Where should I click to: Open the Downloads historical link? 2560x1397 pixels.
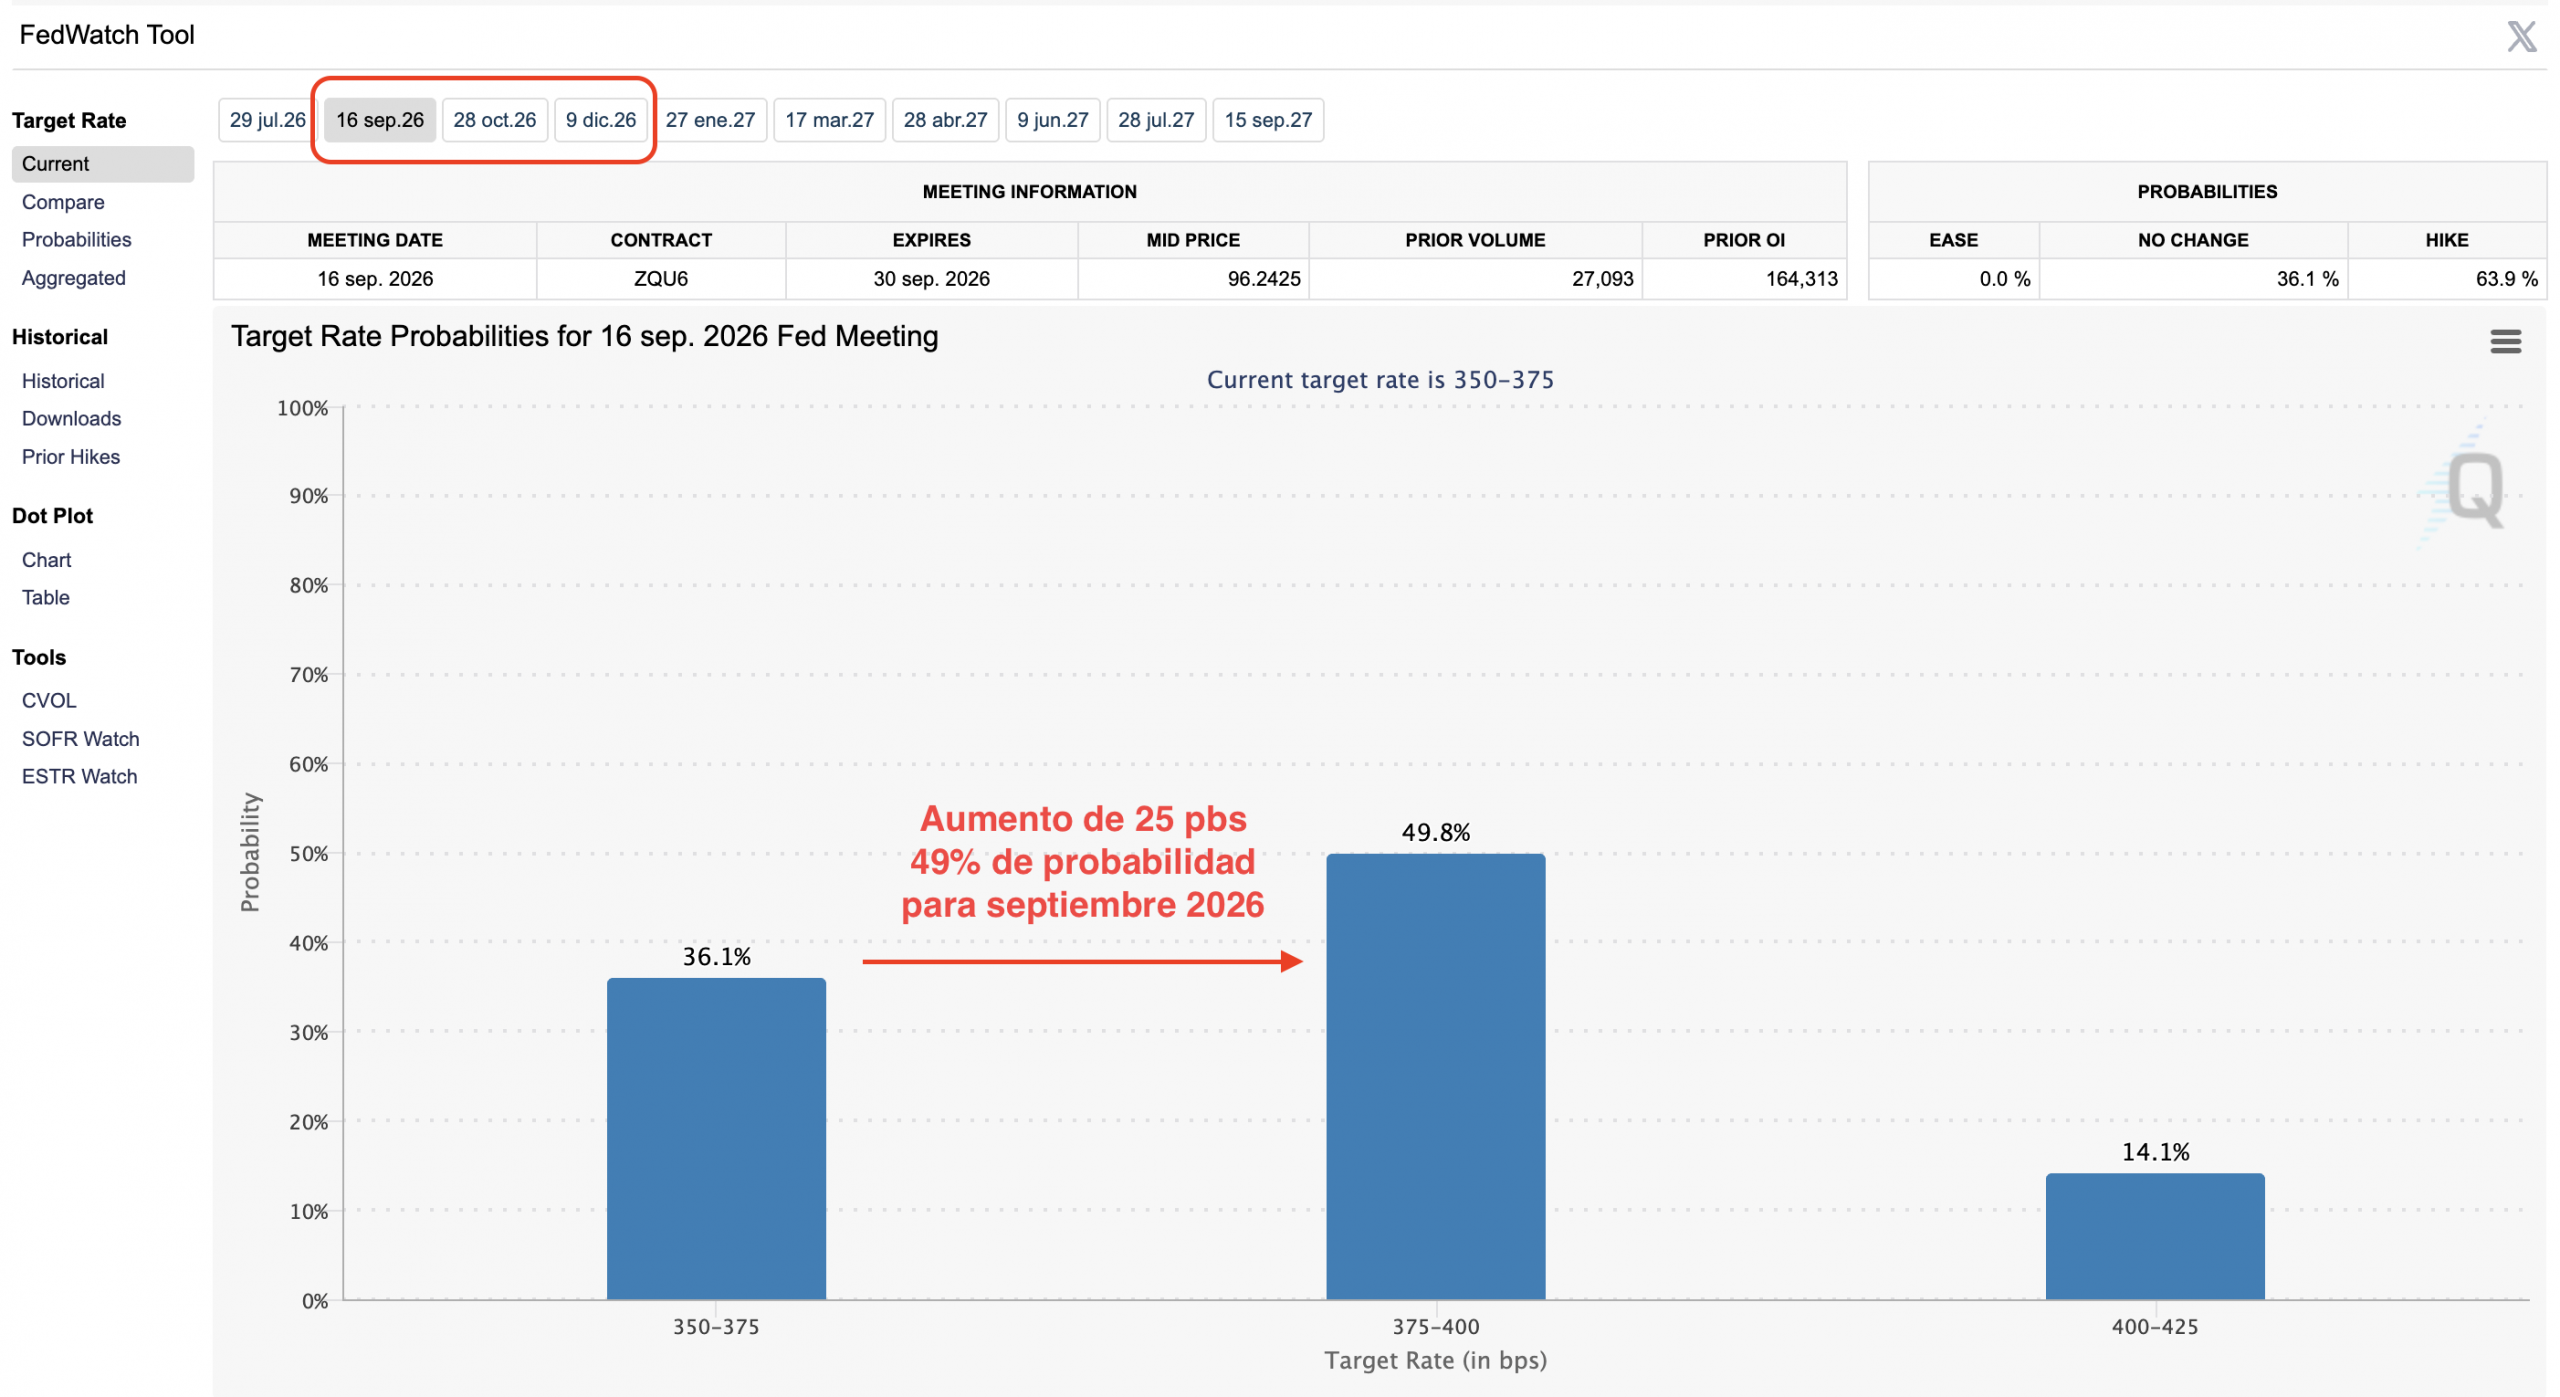tap(71, 419)
